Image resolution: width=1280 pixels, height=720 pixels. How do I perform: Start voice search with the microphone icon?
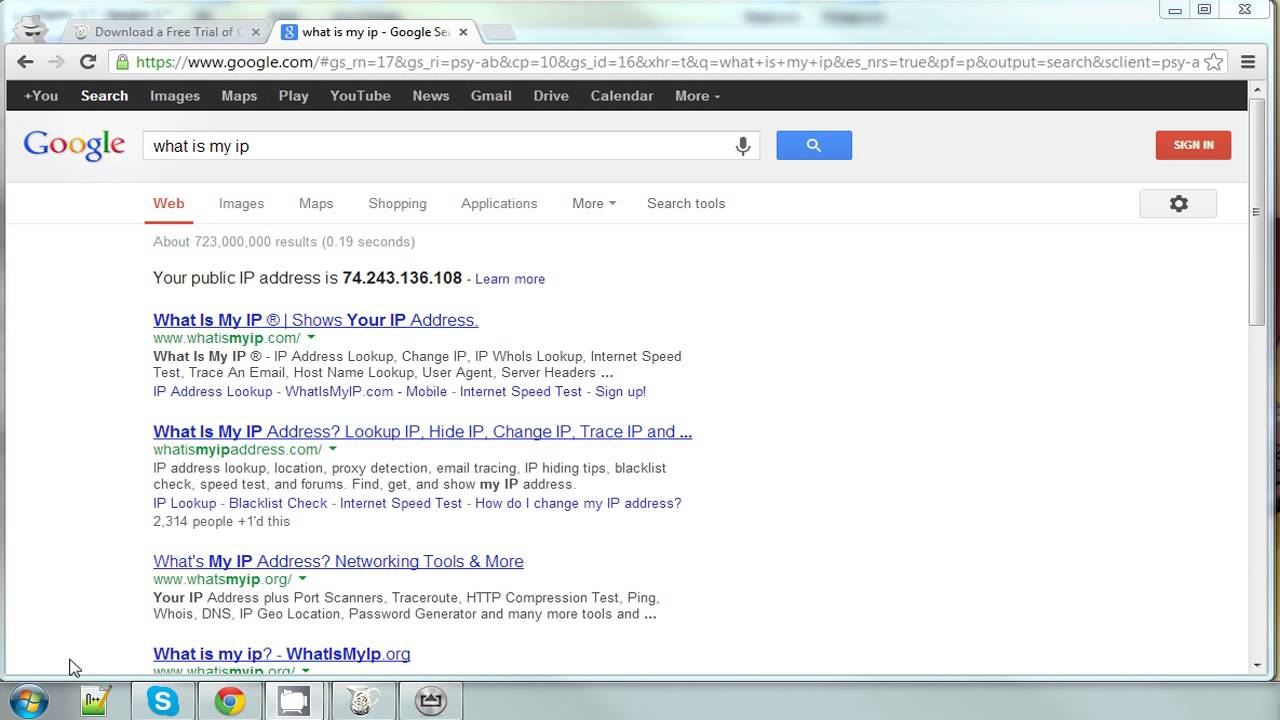(743, 146)
